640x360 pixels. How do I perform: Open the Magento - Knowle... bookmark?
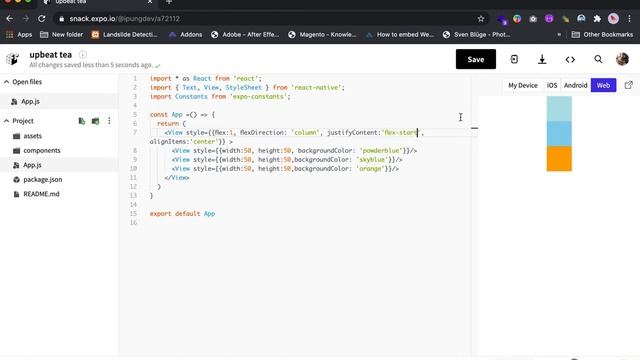click(322, 35)
